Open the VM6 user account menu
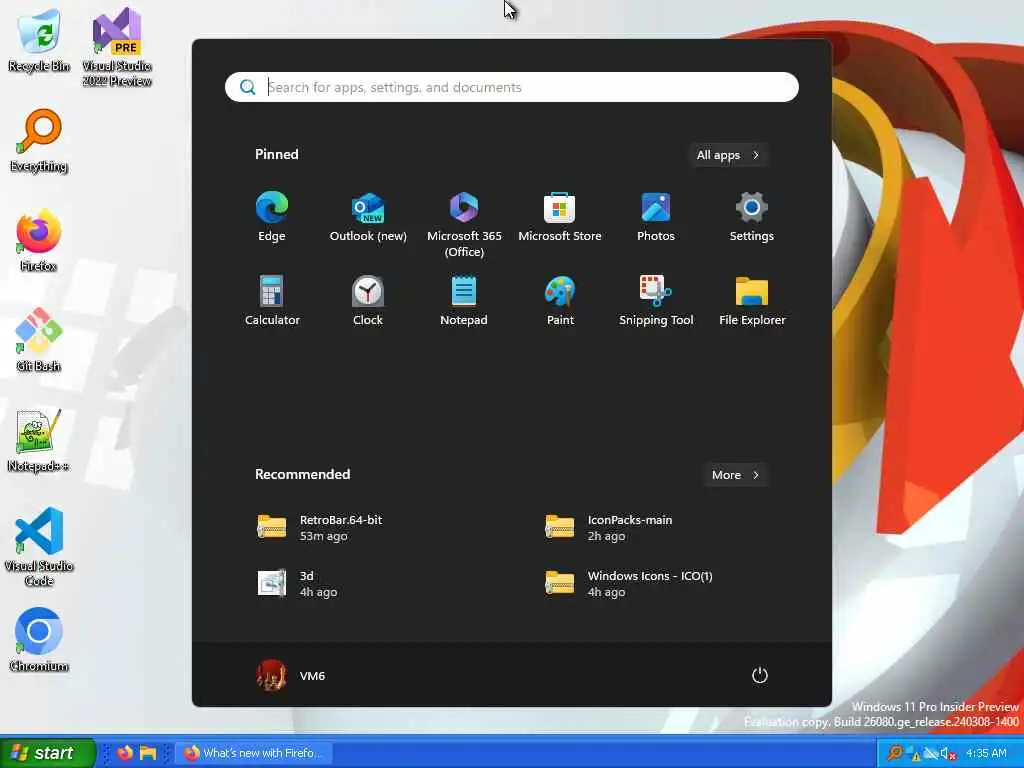 (x=291, y=675)
